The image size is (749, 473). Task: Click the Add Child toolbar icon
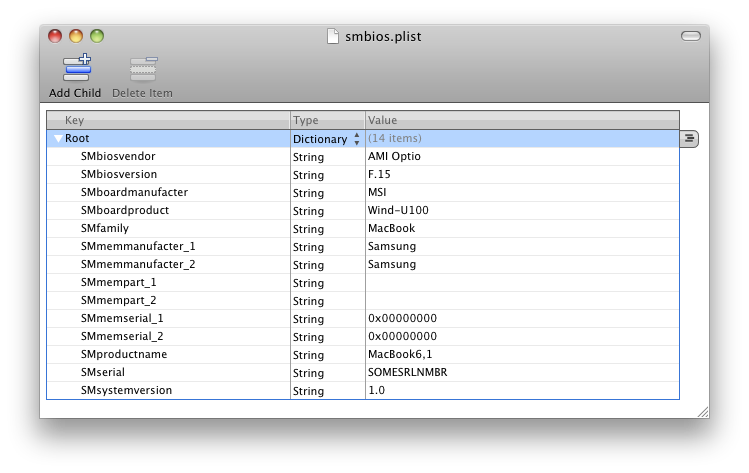click(x=76, y=68)
